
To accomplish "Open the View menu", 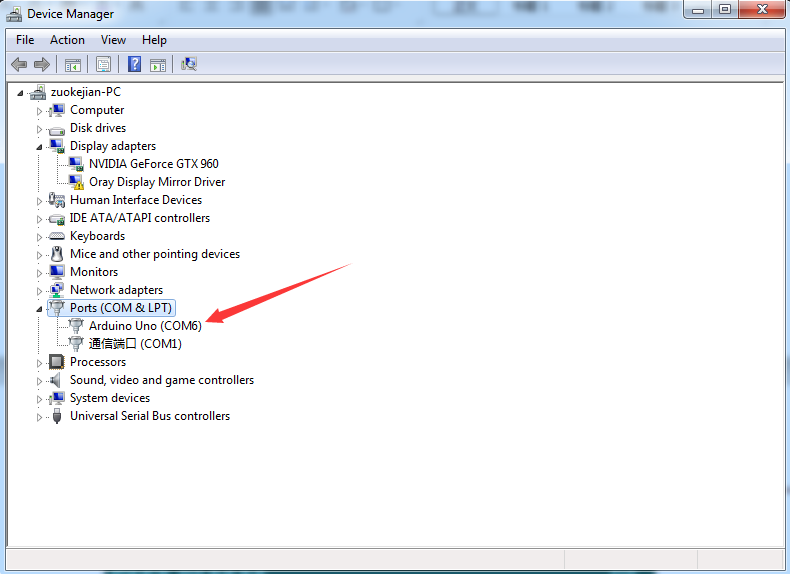I will [113, 40].
